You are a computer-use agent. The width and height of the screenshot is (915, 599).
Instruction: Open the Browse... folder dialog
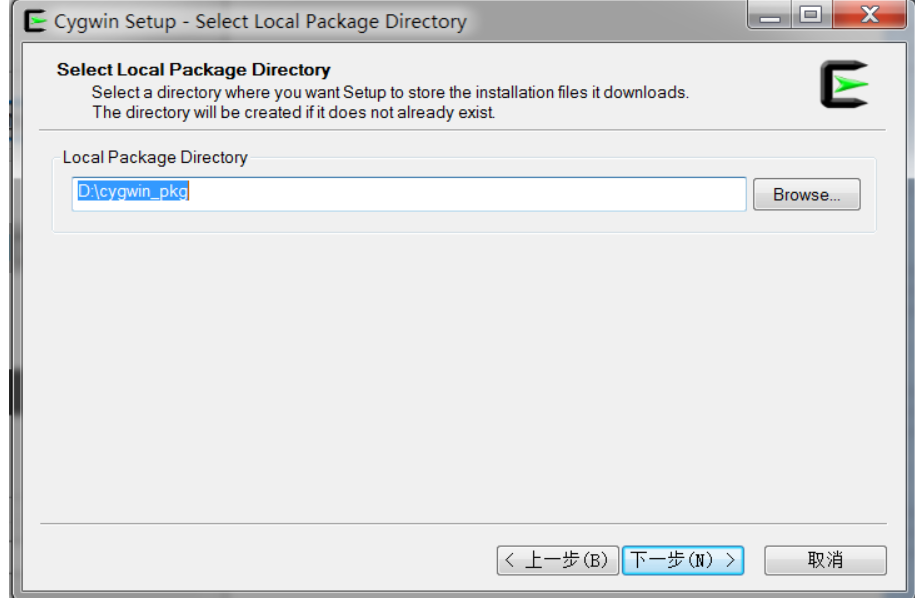coord(806,194)
